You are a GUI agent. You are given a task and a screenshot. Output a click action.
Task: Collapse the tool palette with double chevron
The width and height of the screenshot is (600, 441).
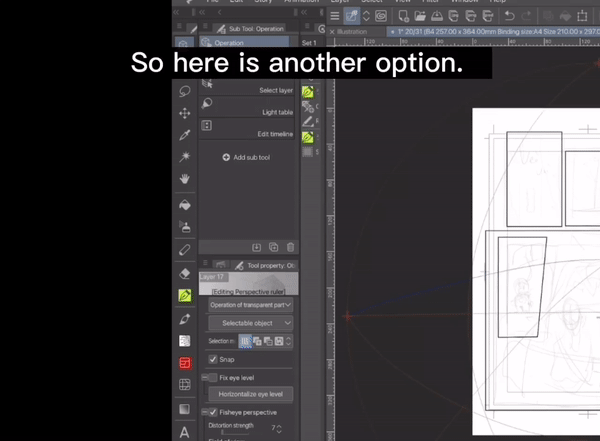pos(176,13)
